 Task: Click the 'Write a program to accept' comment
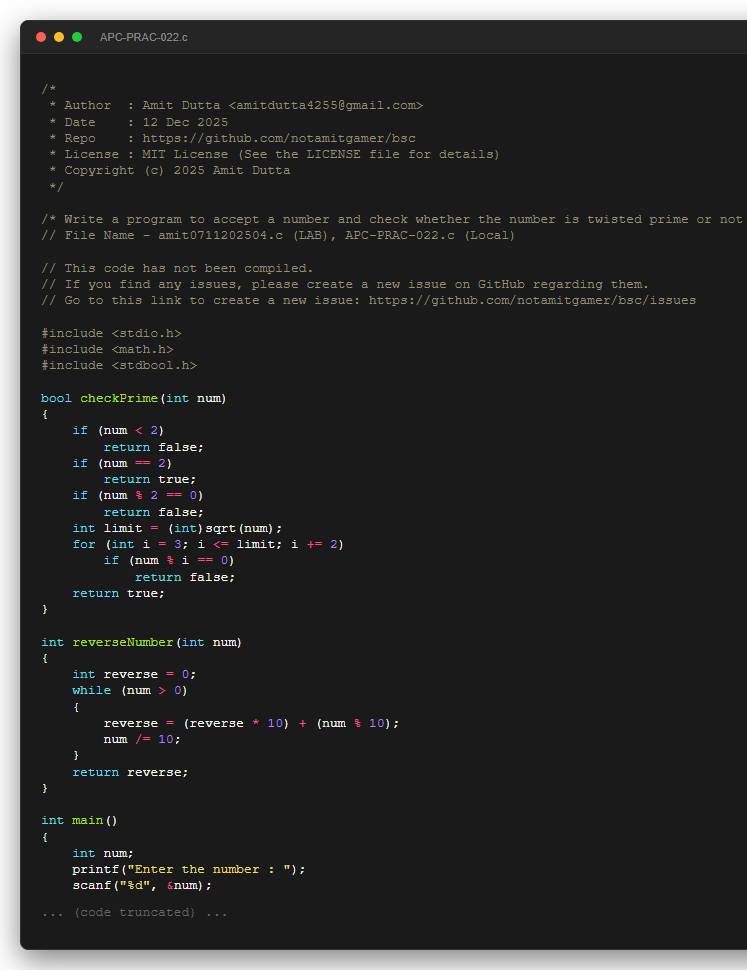click(x=392, y=219)
